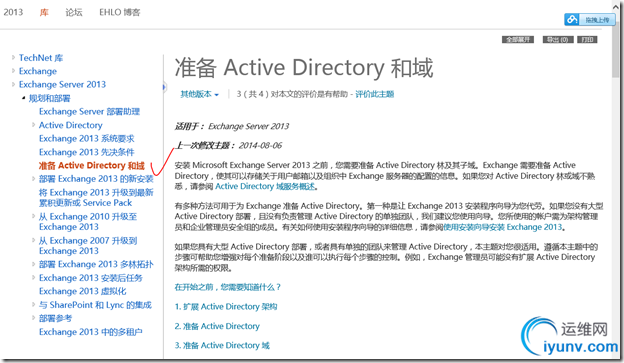Open 部署 Exchange 2013 多林拓扑 link

96,264
